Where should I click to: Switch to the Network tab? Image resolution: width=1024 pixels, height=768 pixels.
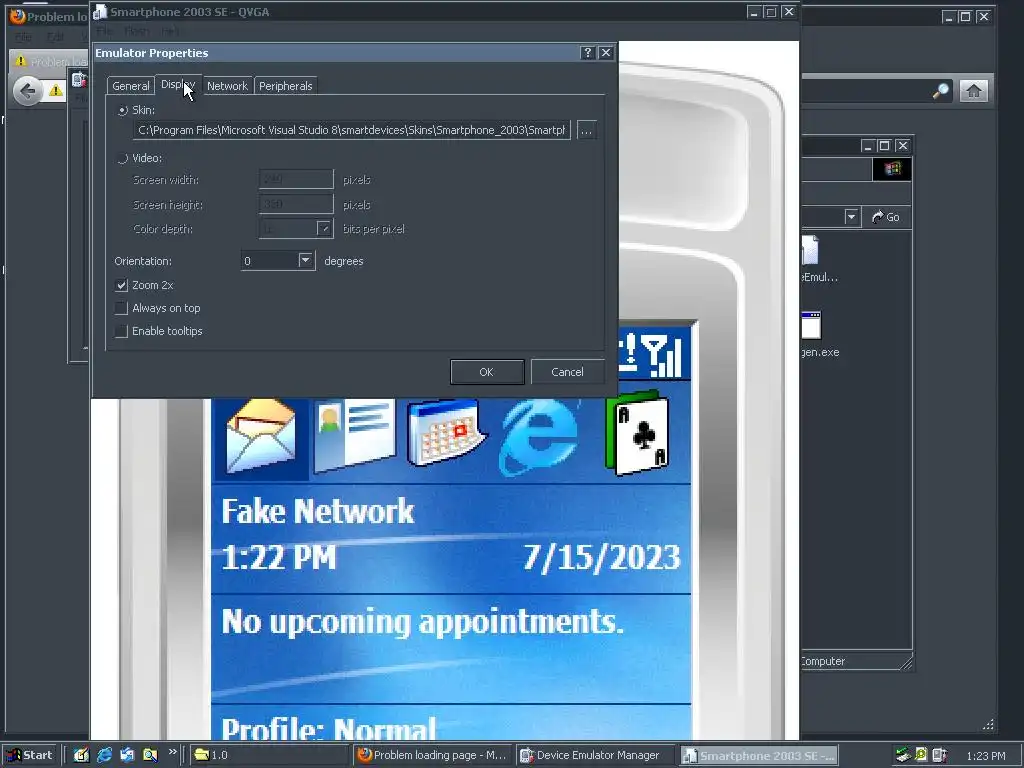pyautogui.click(x=227, y=86)
